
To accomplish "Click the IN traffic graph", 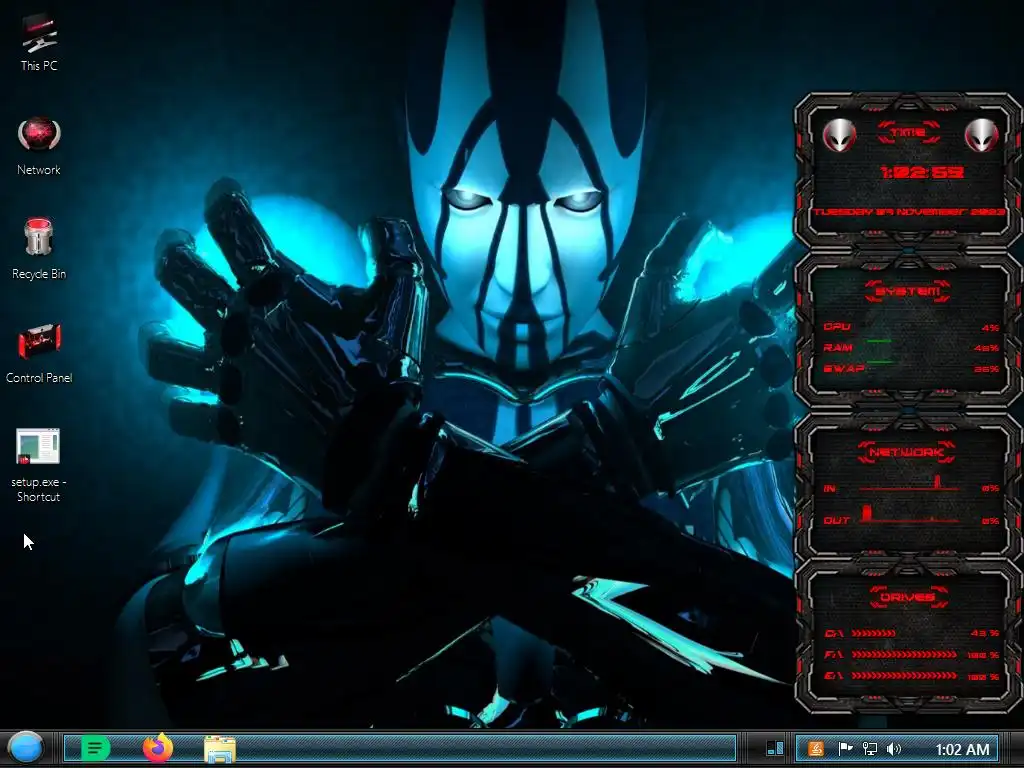I will pyautogui.click(x=908, y=483).
